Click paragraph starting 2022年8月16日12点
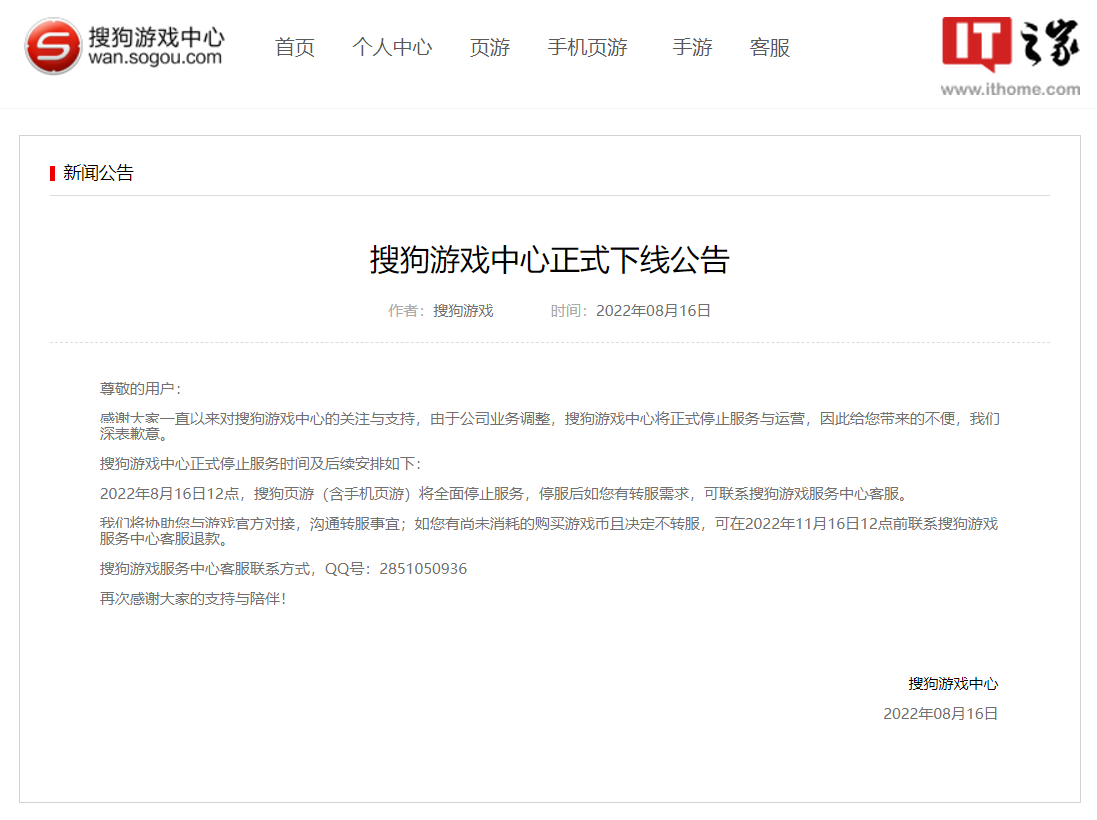1097x820 pixels. [506, 494]
